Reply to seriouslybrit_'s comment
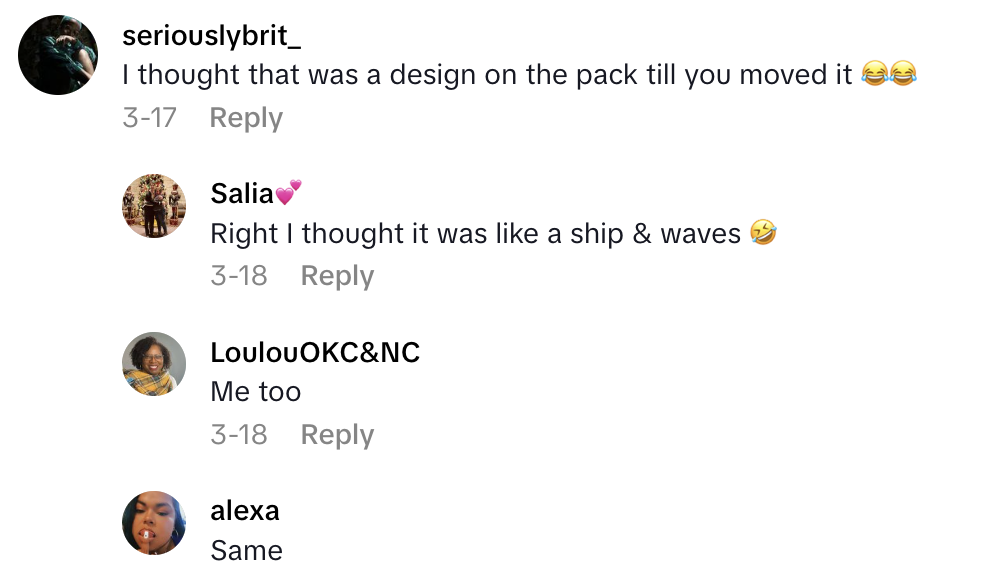Screen dimensions: 986x580 coord(246,118)
